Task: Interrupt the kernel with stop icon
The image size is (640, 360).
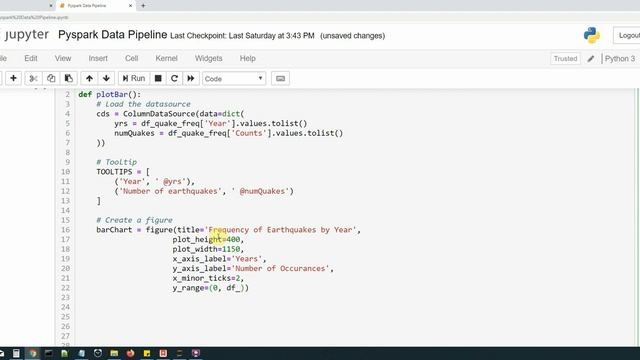Action: click(158, 78)
